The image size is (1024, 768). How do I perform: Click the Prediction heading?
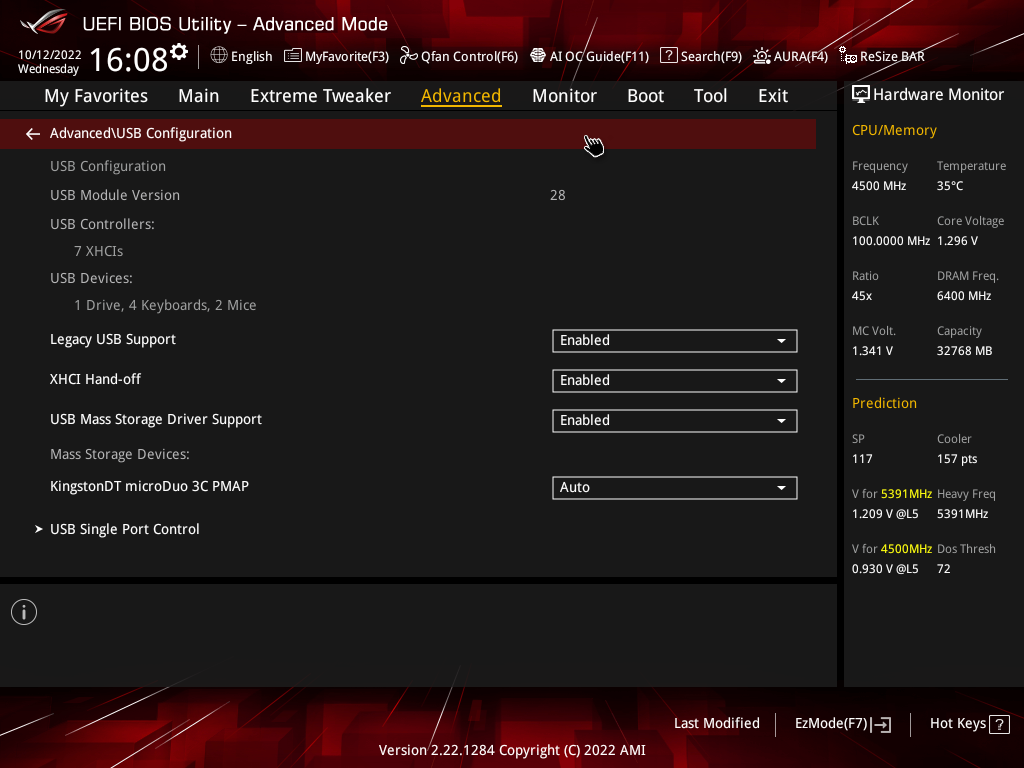(884, 404)
